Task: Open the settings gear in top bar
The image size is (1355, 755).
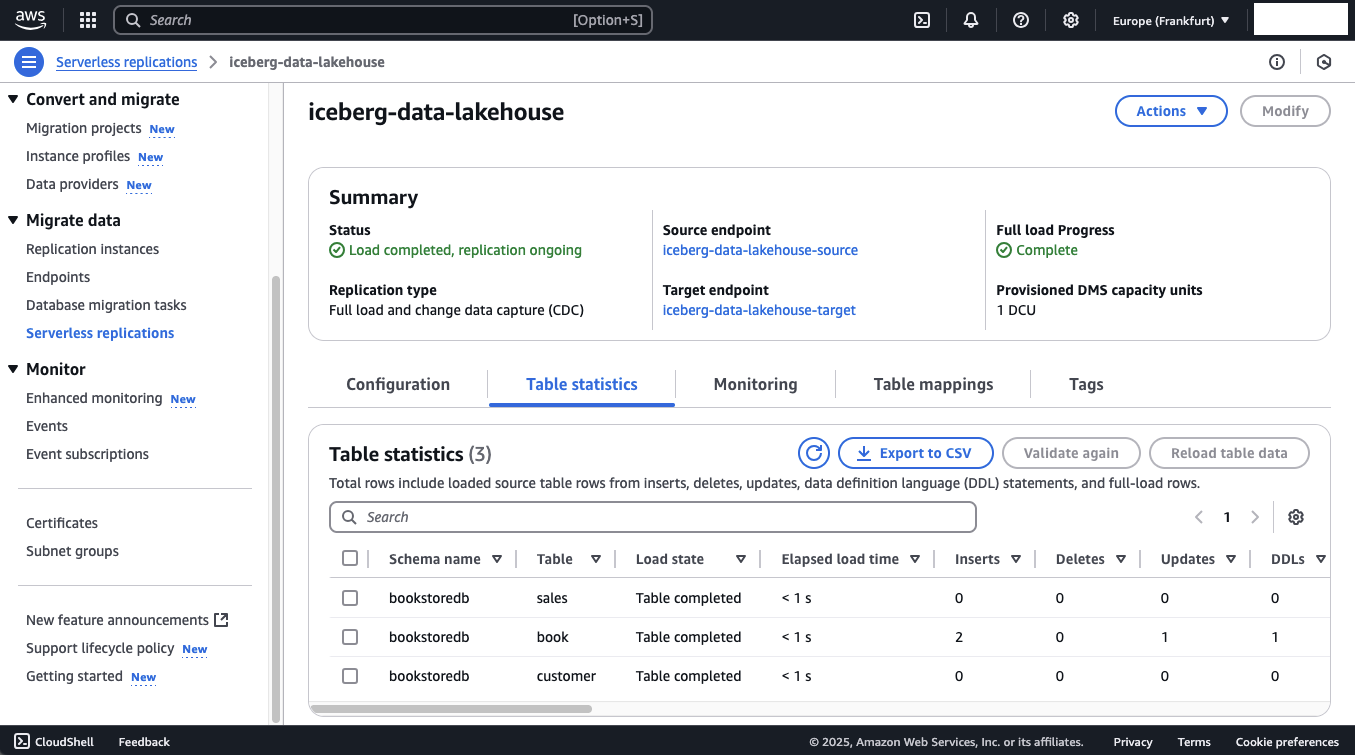Action: point(1071,20)
